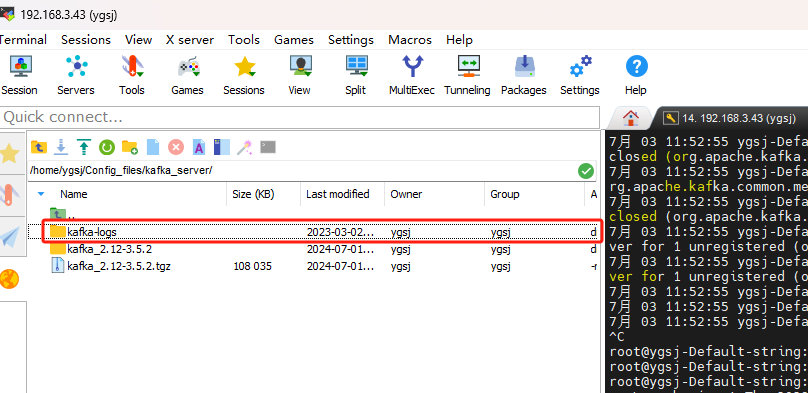This screenshot has width=808, height=393.
Task: Click the 108 035 size value
Action: click(252, 266)
